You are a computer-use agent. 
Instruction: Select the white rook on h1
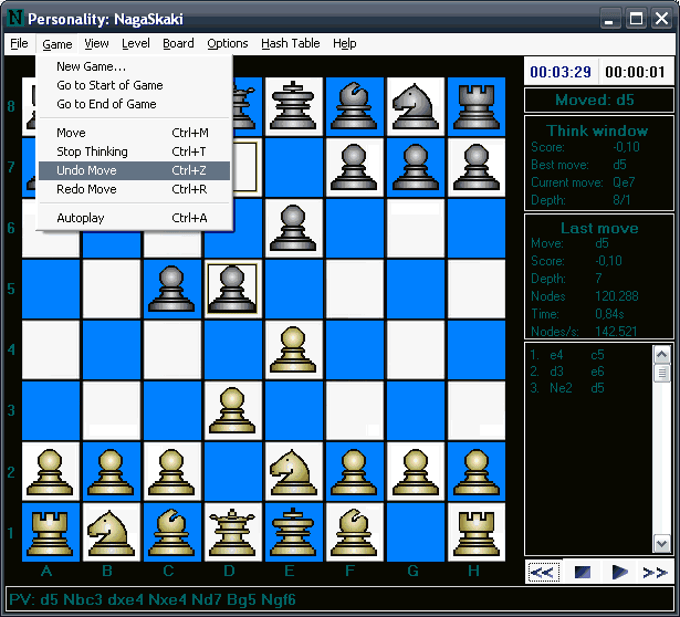(476, 532)
